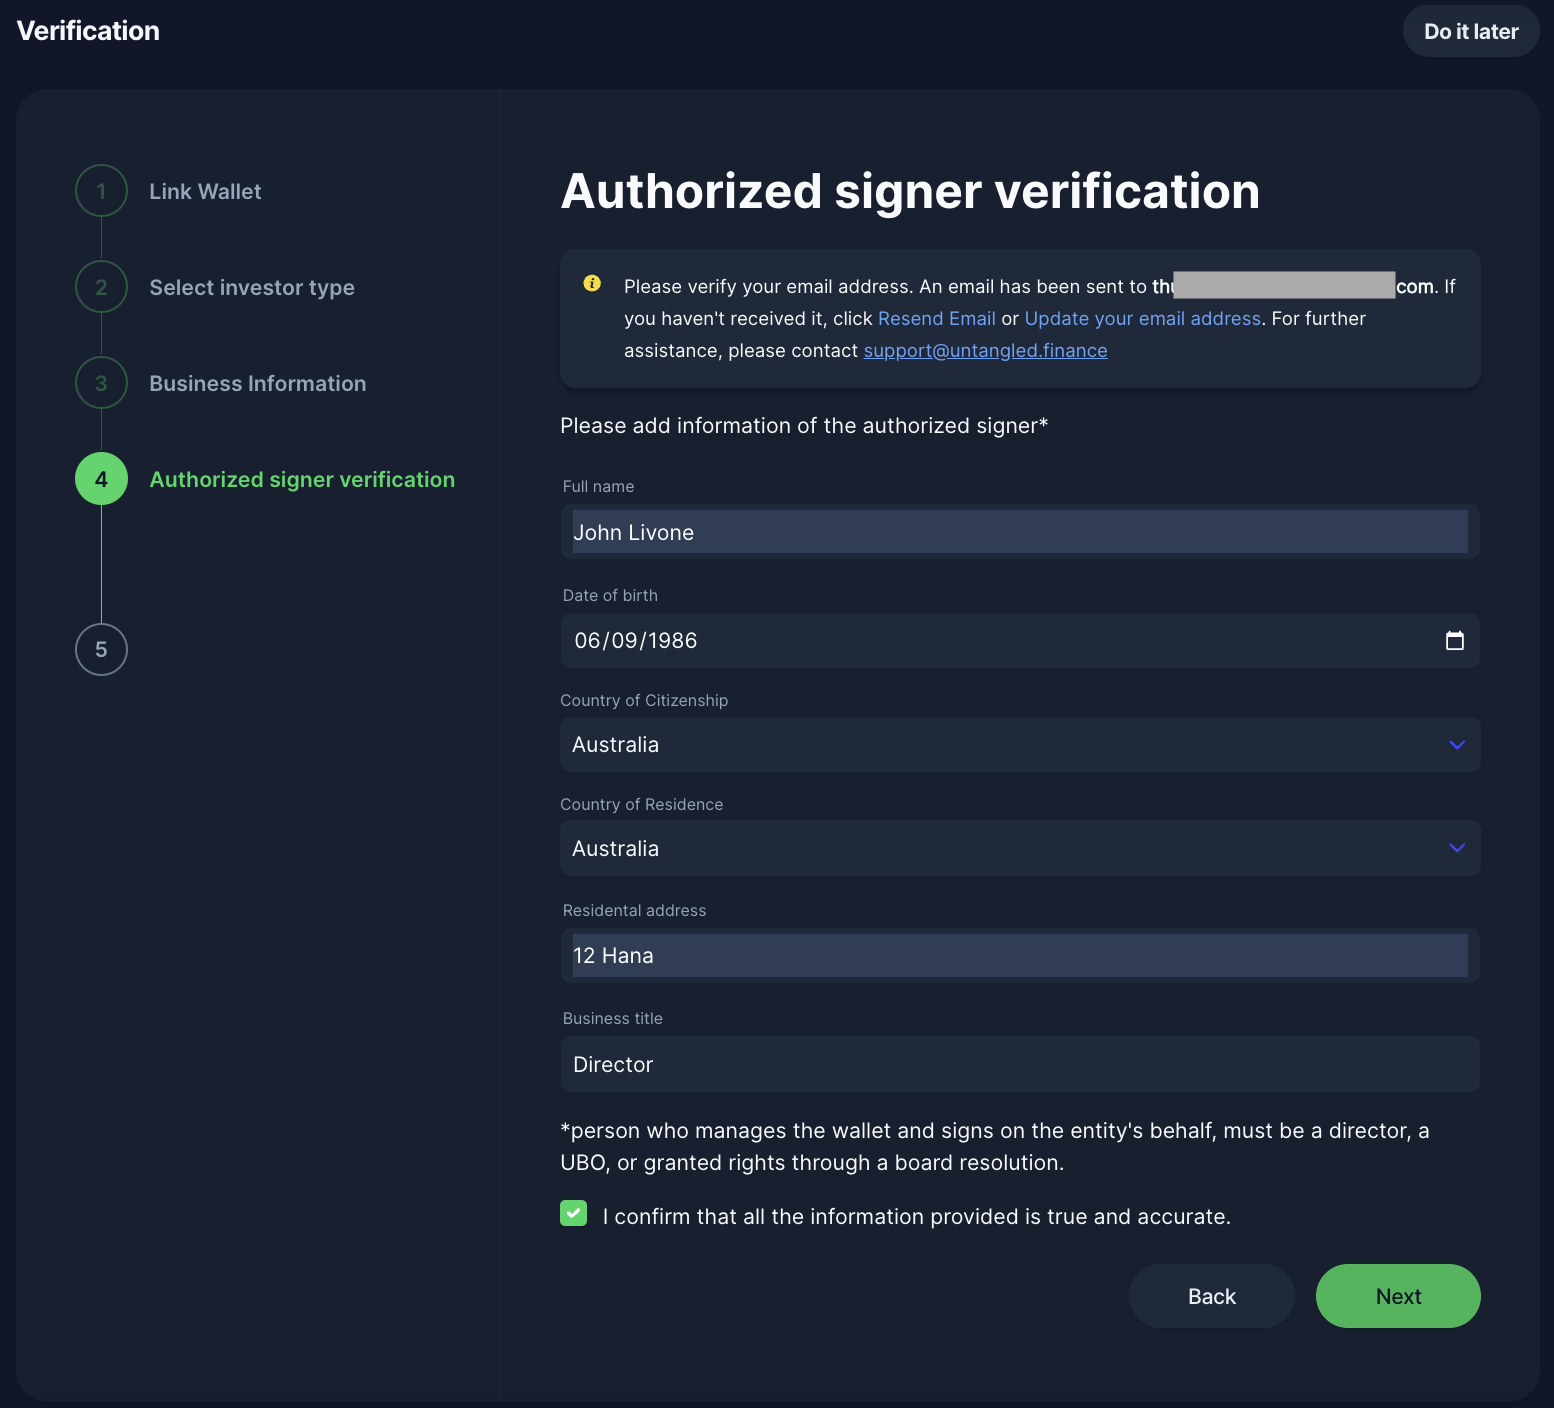
Task: Focus the Business title input field
Action: point(1020,1064)
